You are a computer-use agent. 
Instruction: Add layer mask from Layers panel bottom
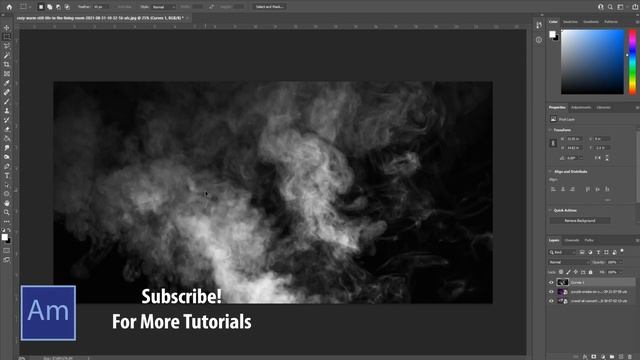pyautogui.click(x=594, y=357)
